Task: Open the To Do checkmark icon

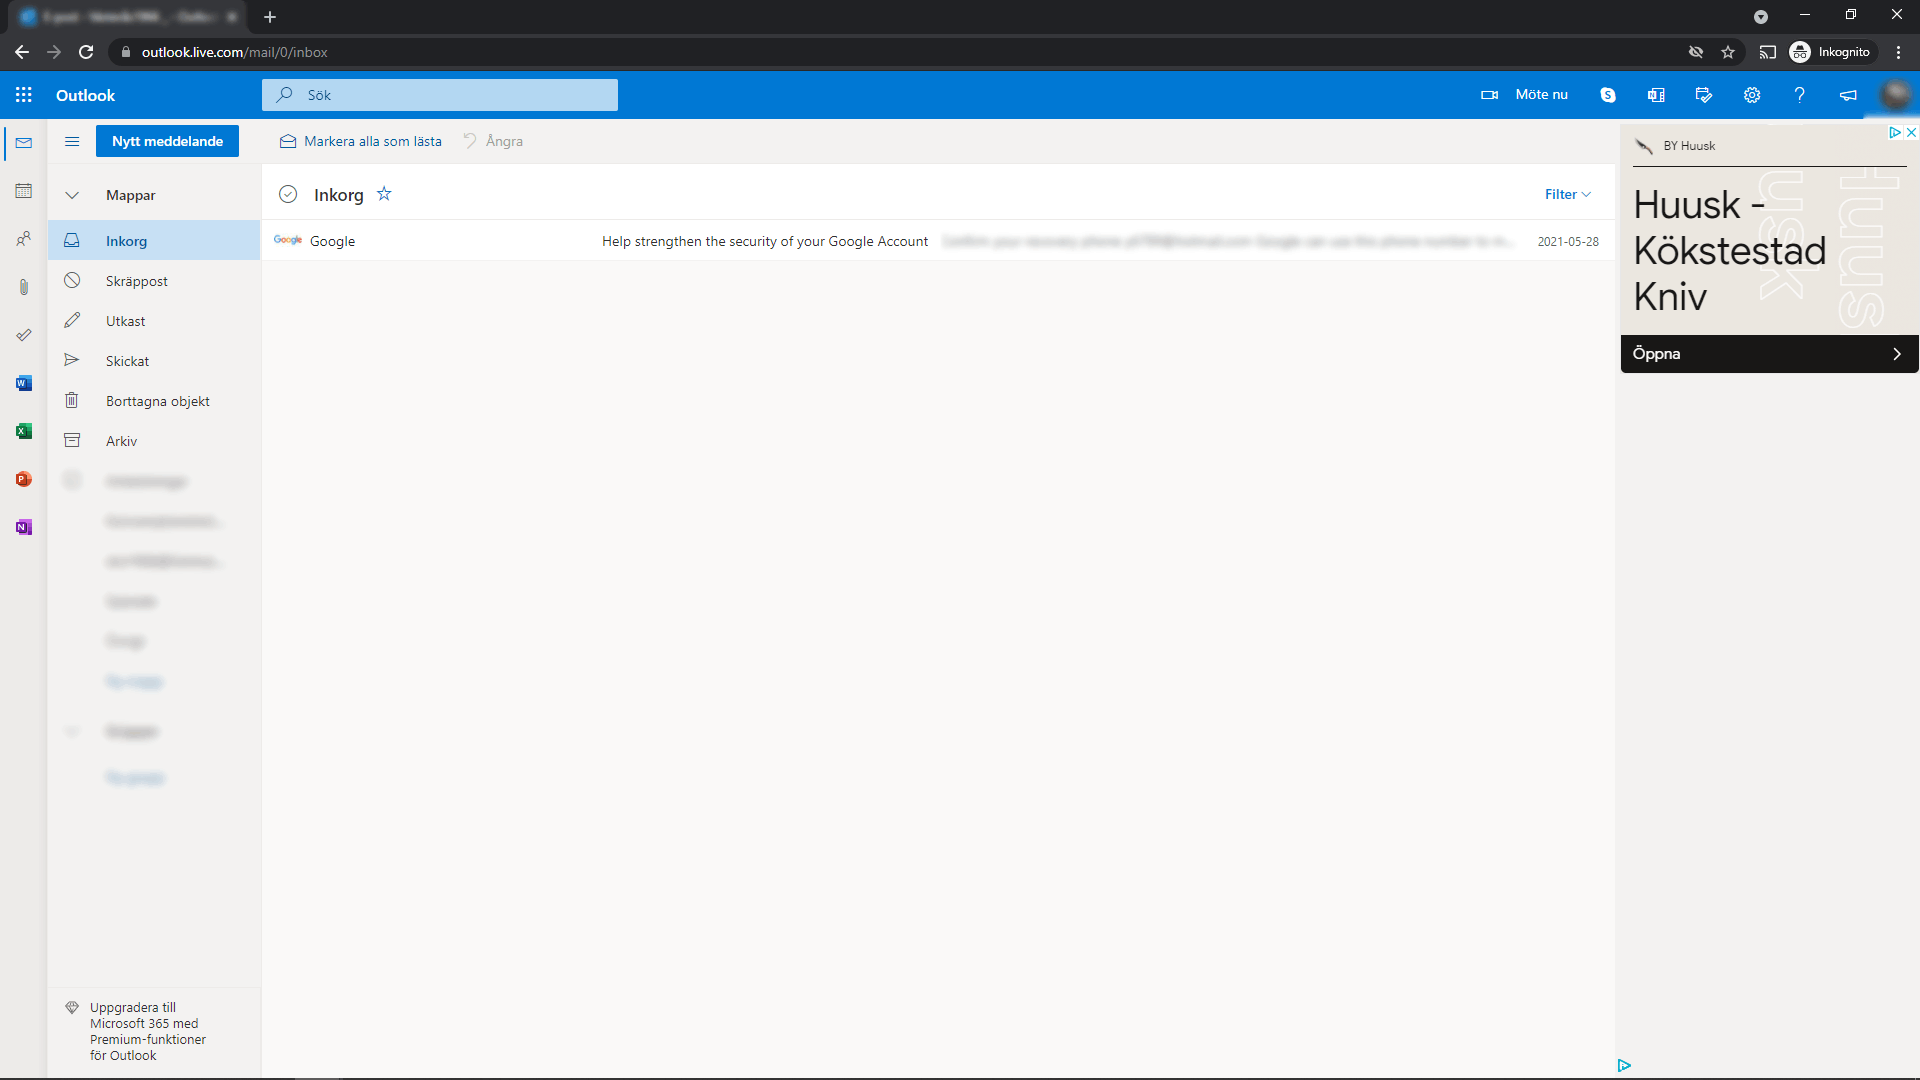Action: click(x=24, y=335)
